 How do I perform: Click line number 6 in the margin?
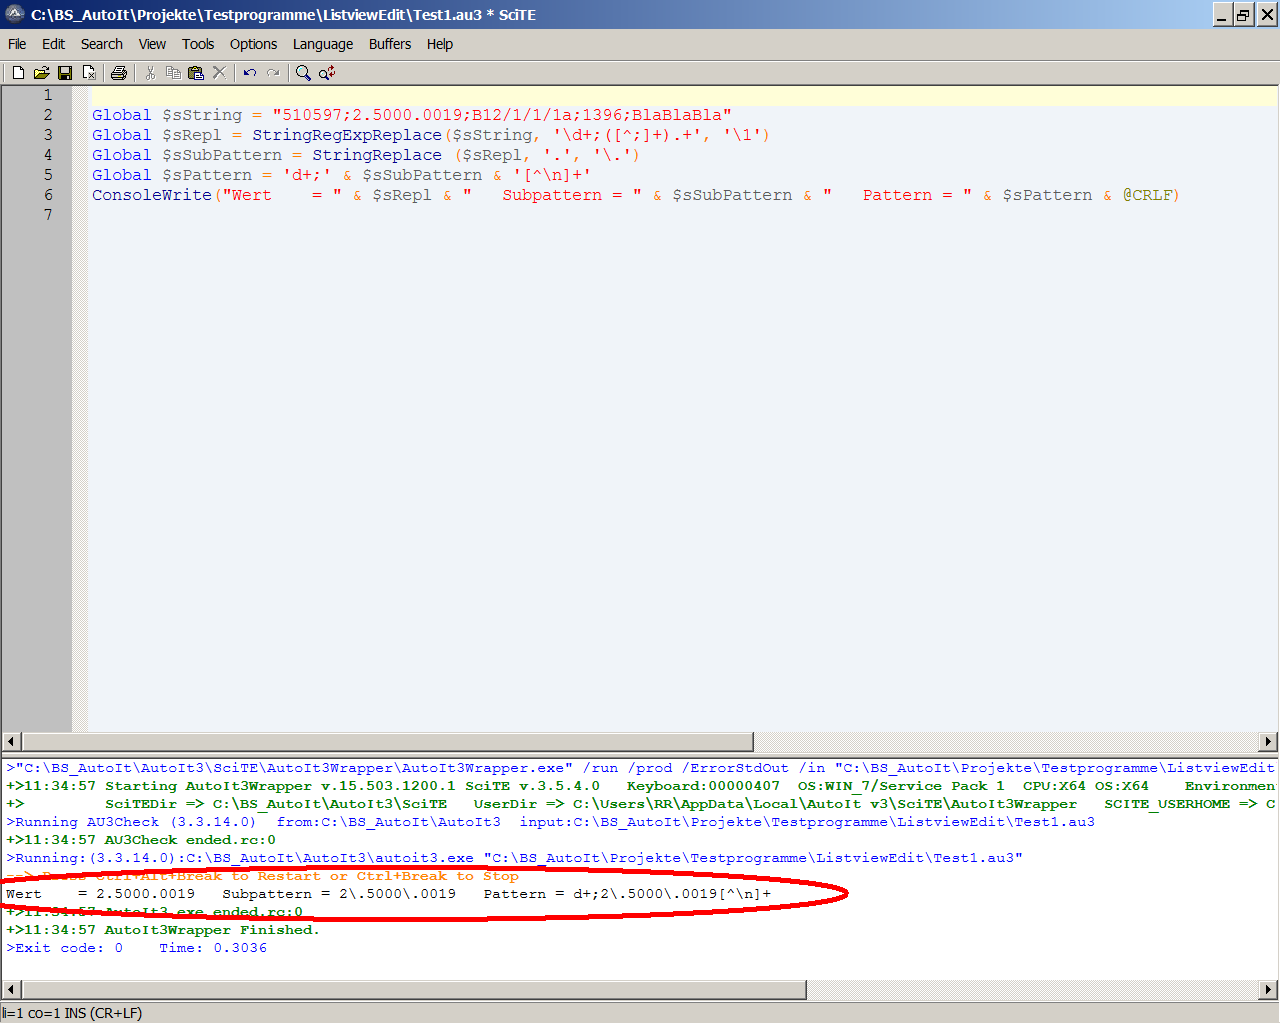[47, 195]
